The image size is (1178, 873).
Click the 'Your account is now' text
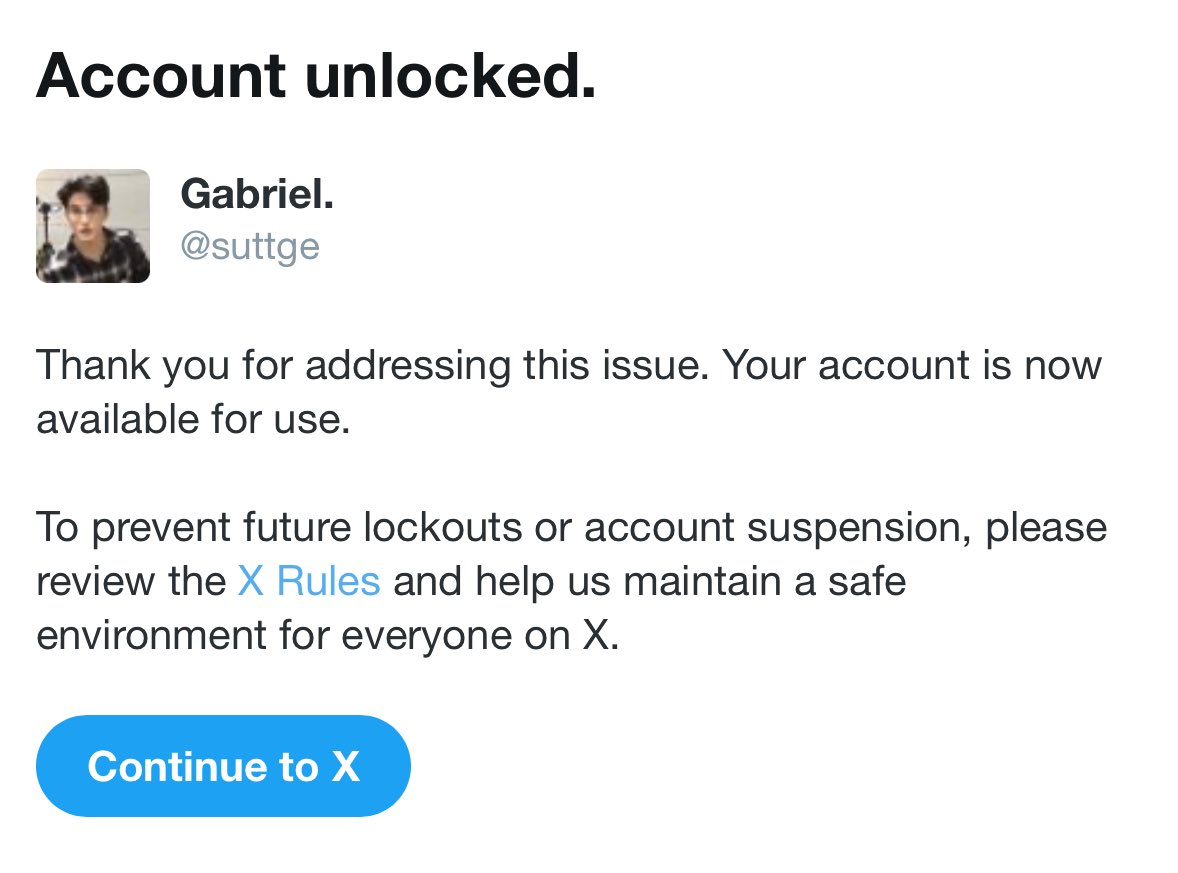pyautogui.click(x=912, y=366)
